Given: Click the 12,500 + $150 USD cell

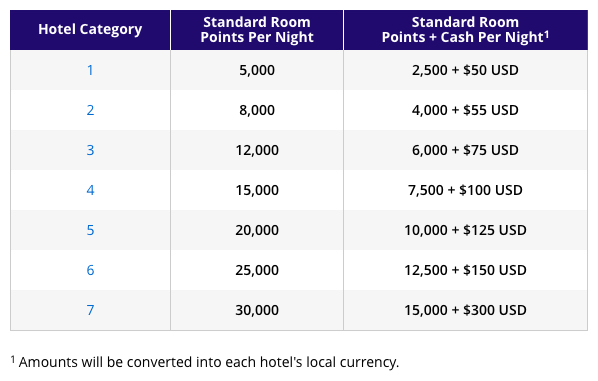Looking at the screenshot, I should [x=465, y=270].
